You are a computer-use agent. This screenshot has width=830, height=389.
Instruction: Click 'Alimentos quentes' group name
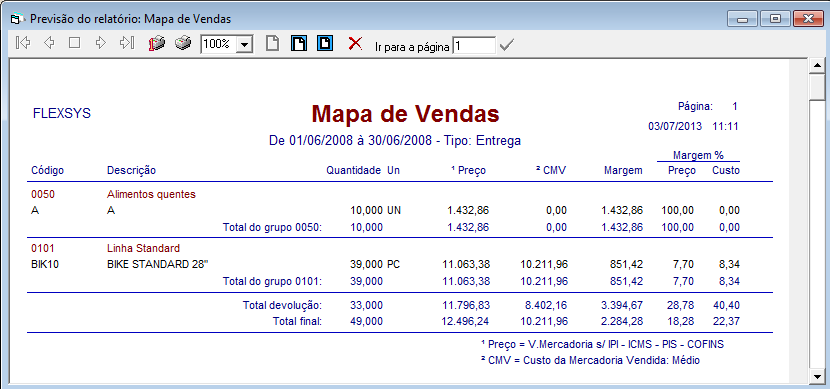[x=151, y=194]
